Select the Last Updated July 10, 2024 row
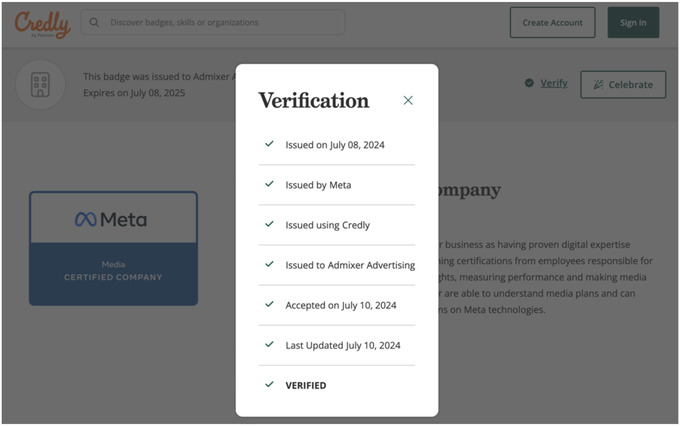 pyautogui.click(x=335, y=345)
